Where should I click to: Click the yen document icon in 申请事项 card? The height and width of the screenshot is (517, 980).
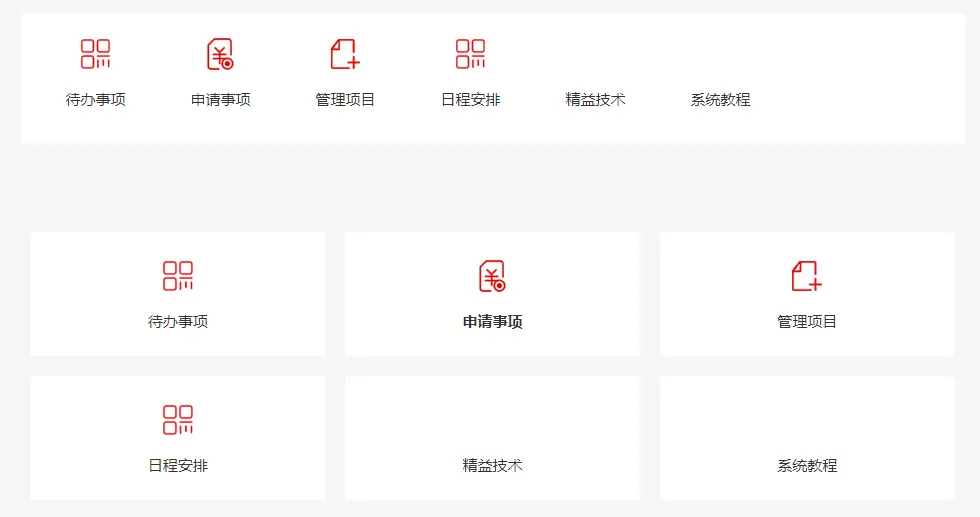[492, 276]
